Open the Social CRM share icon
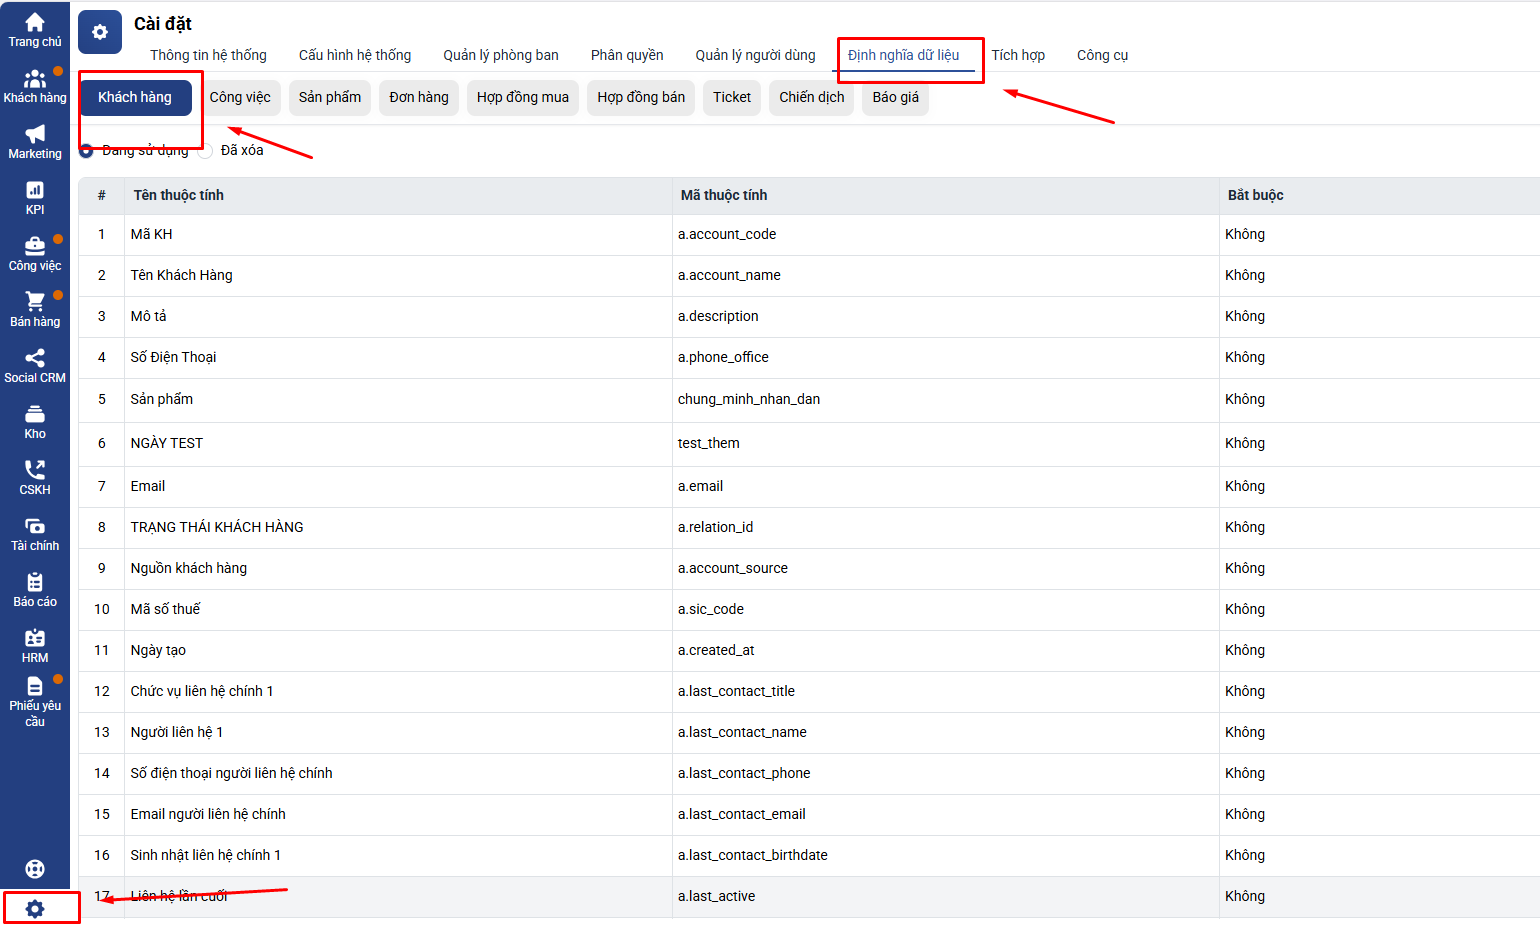The width and height of the screenshot is (1540, 925). click(x=35, y=365)
